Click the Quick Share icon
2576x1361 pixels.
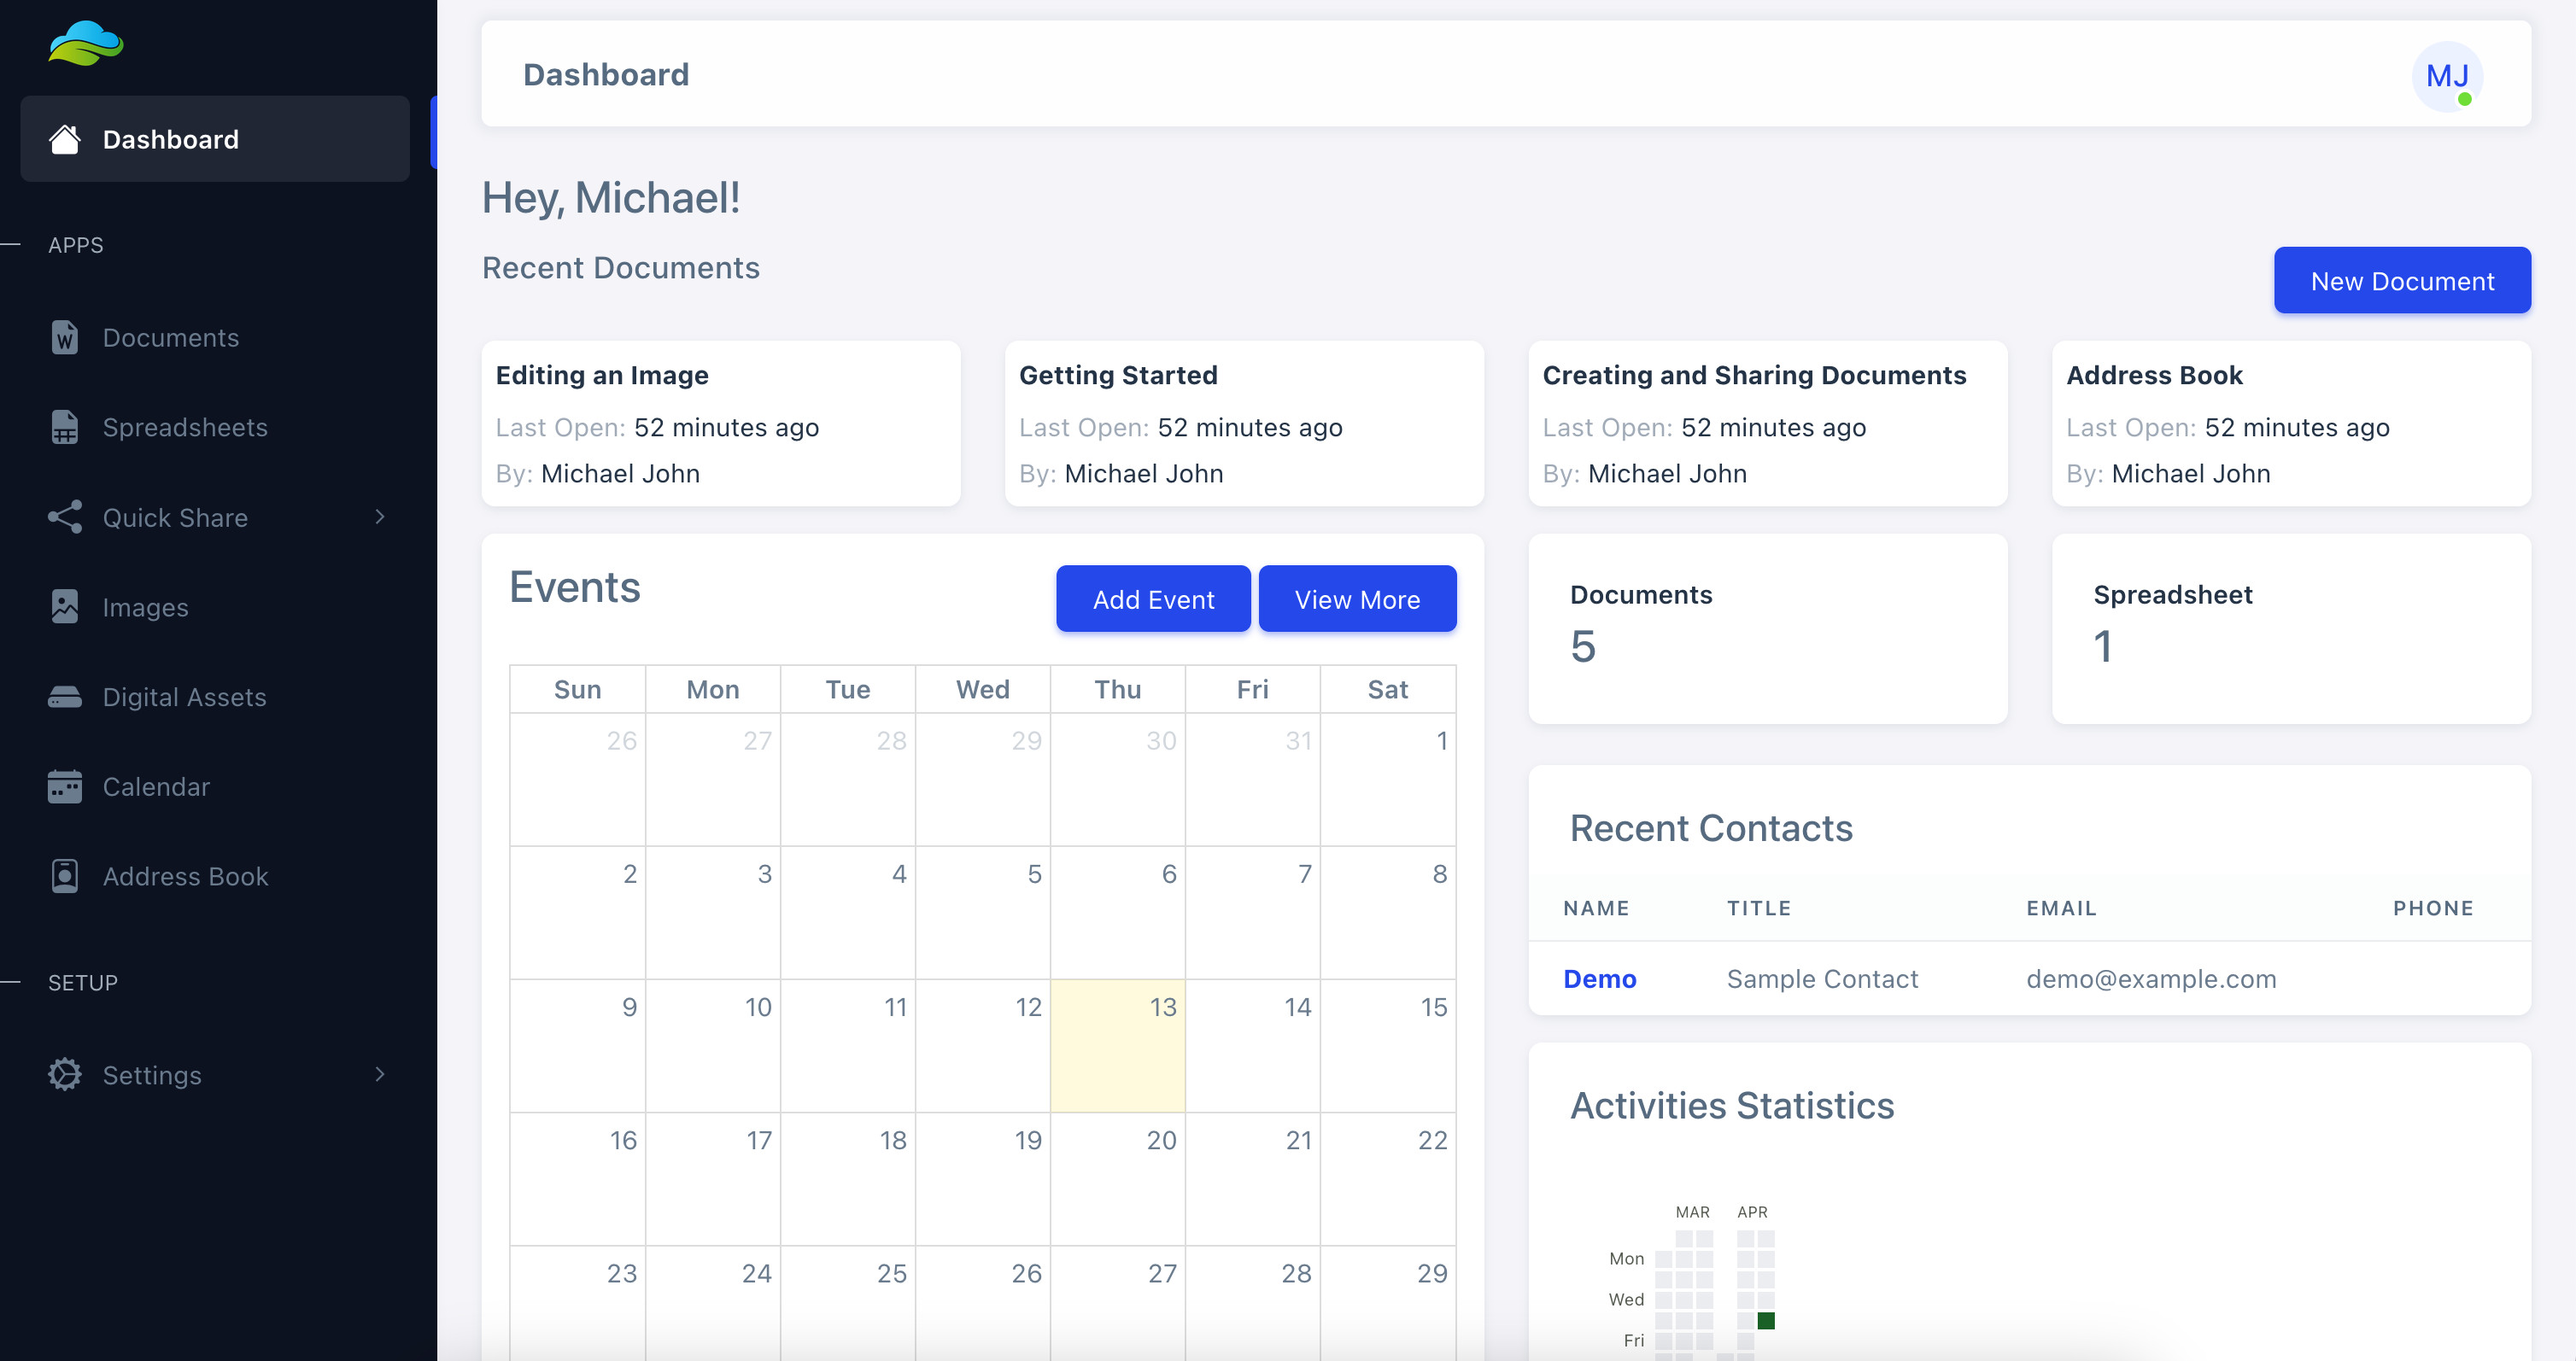point(65,517)
